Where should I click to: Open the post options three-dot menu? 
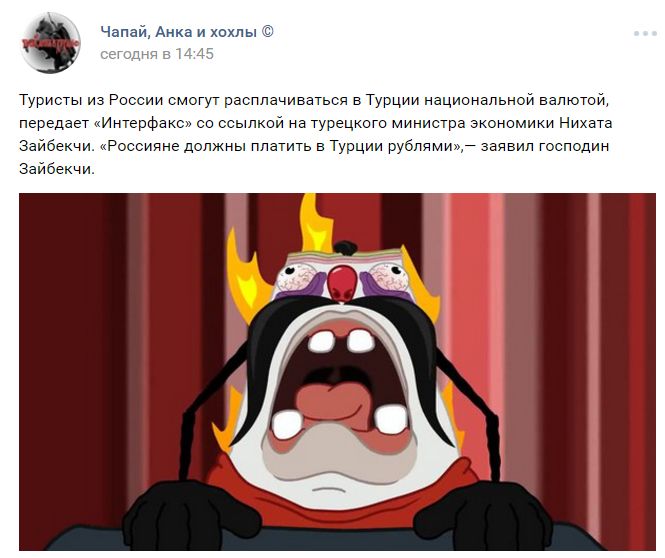(645, 33)
